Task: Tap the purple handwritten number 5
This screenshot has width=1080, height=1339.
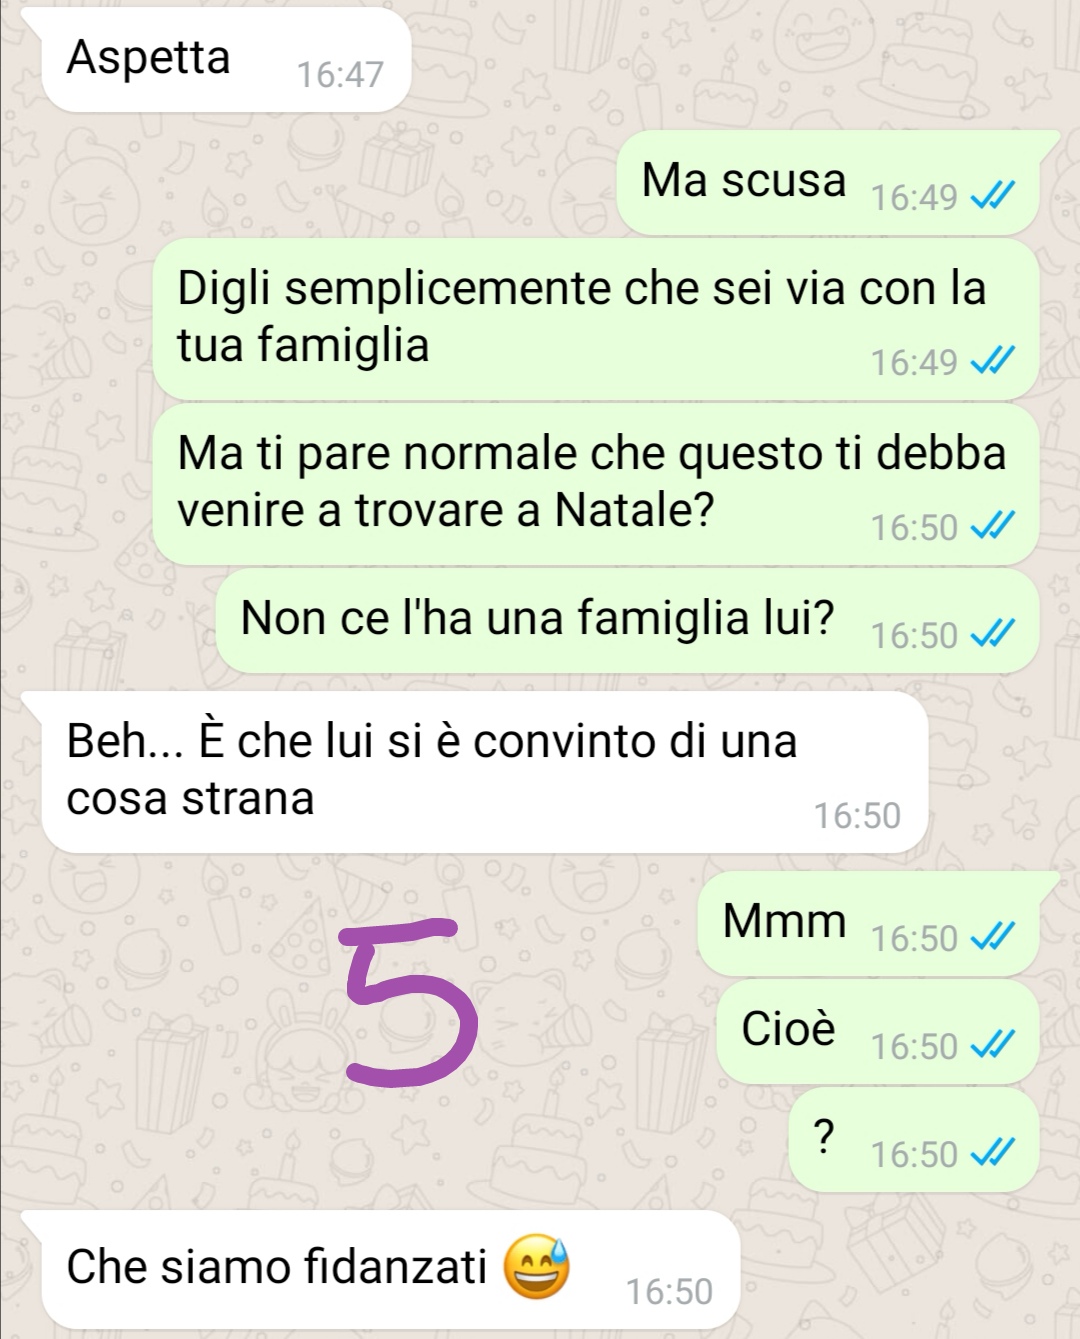Action: pos(408,1003)
